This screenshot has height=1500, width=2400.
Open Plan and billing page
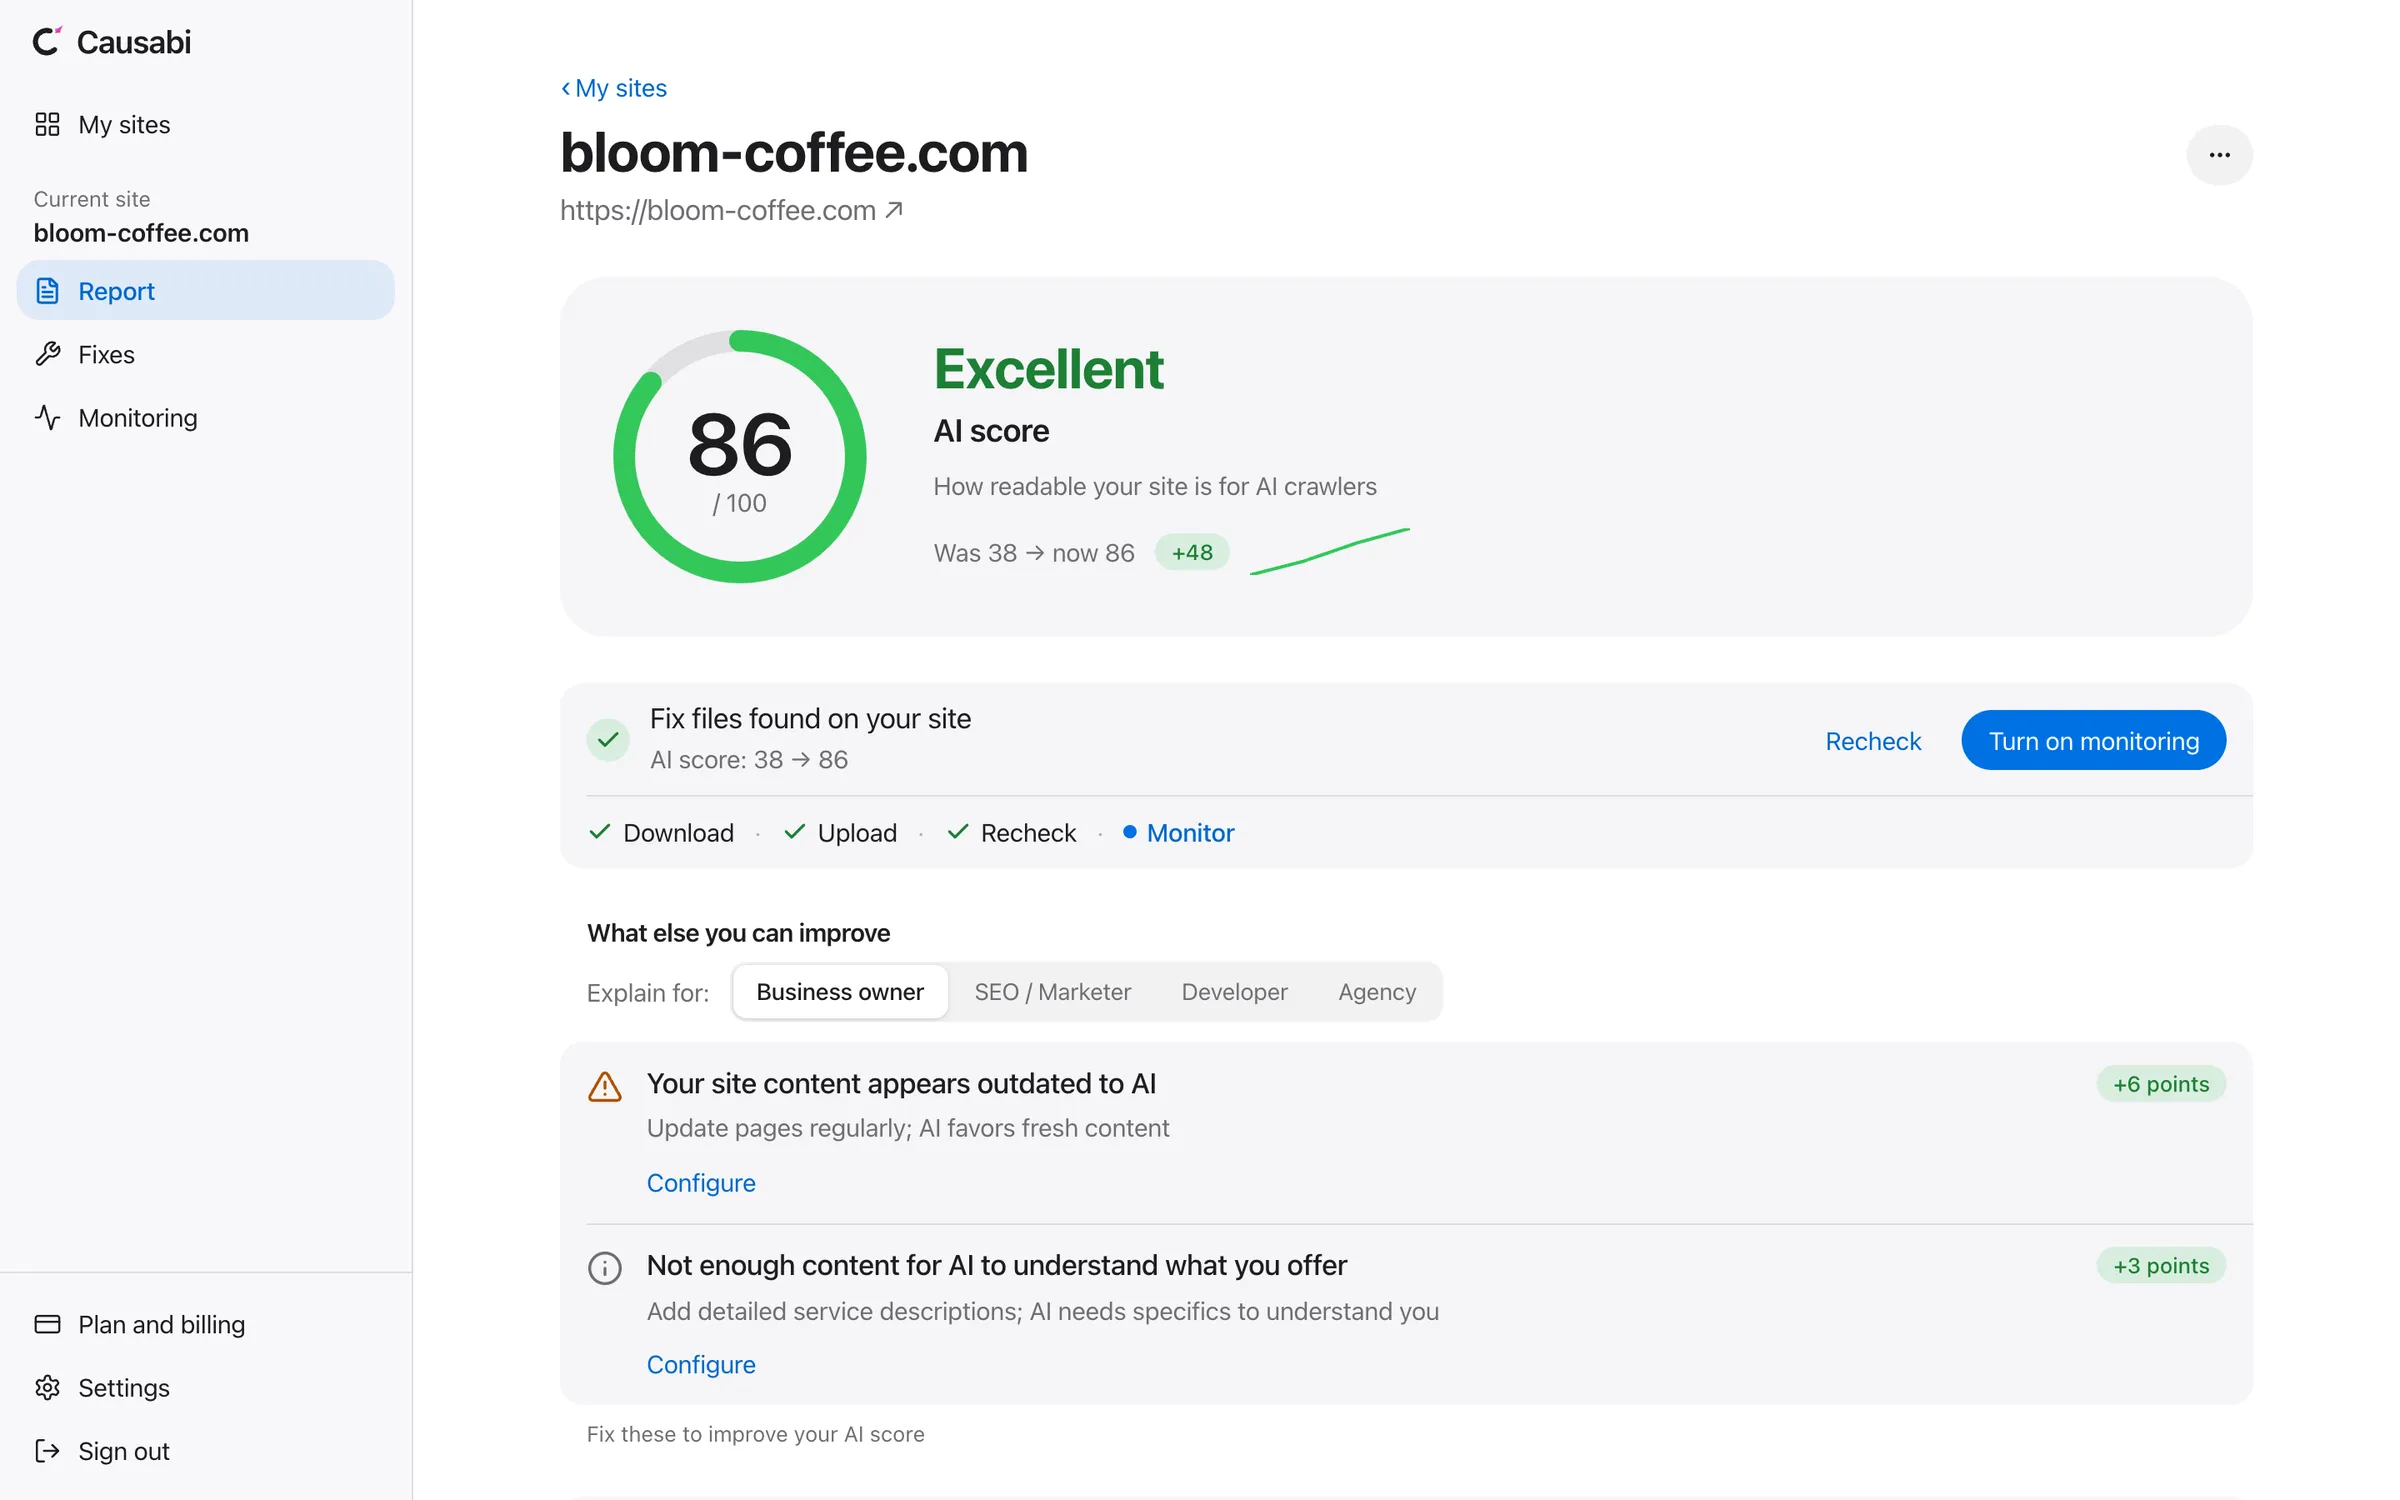tap(205, 1324)
